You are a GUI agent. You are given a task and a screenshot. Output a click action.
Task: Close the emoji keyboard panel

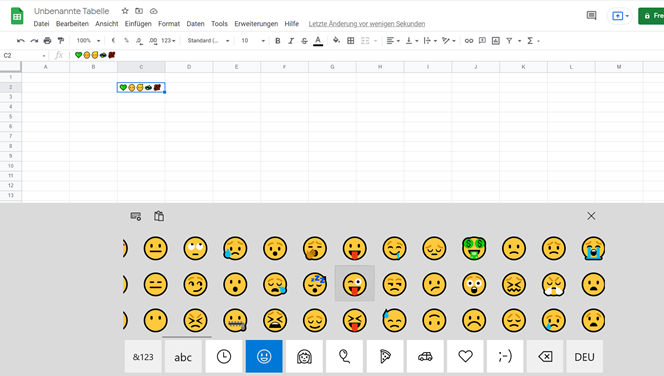591,216
